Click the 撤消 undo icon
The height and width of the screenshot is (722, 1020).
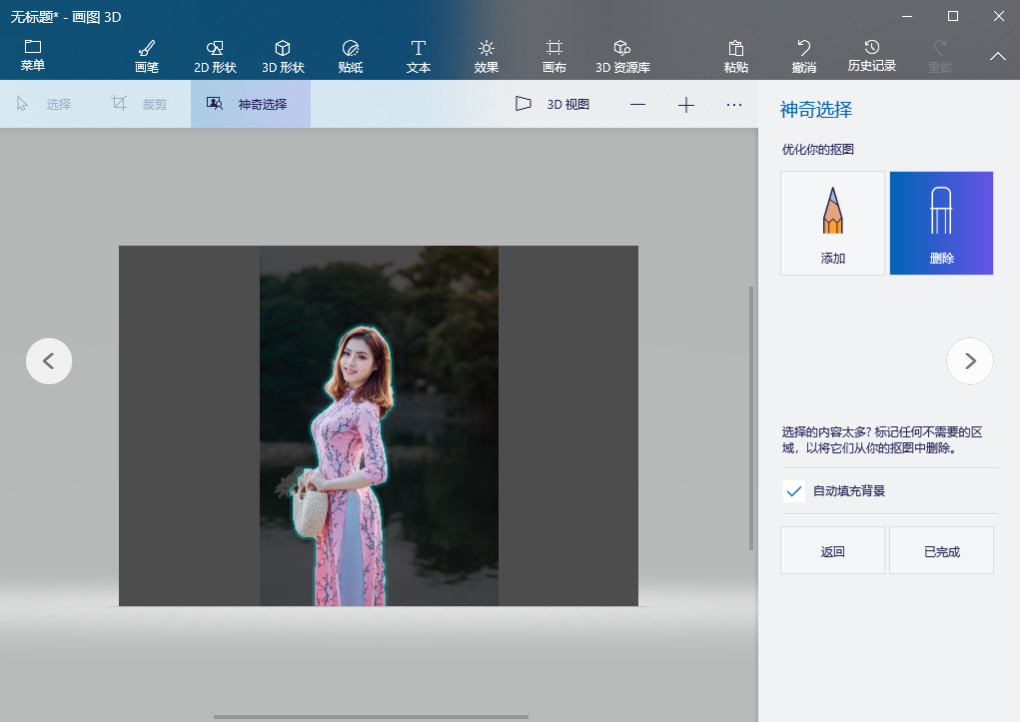(804, 48)
